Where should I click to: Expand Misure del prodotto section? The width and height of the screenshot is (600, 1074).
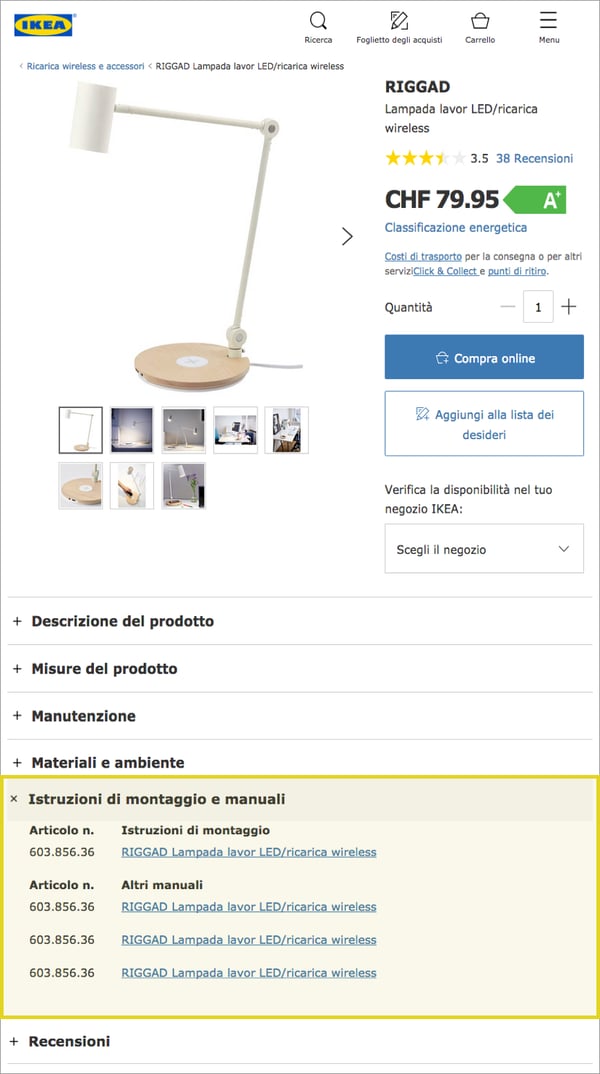point(299,669)
